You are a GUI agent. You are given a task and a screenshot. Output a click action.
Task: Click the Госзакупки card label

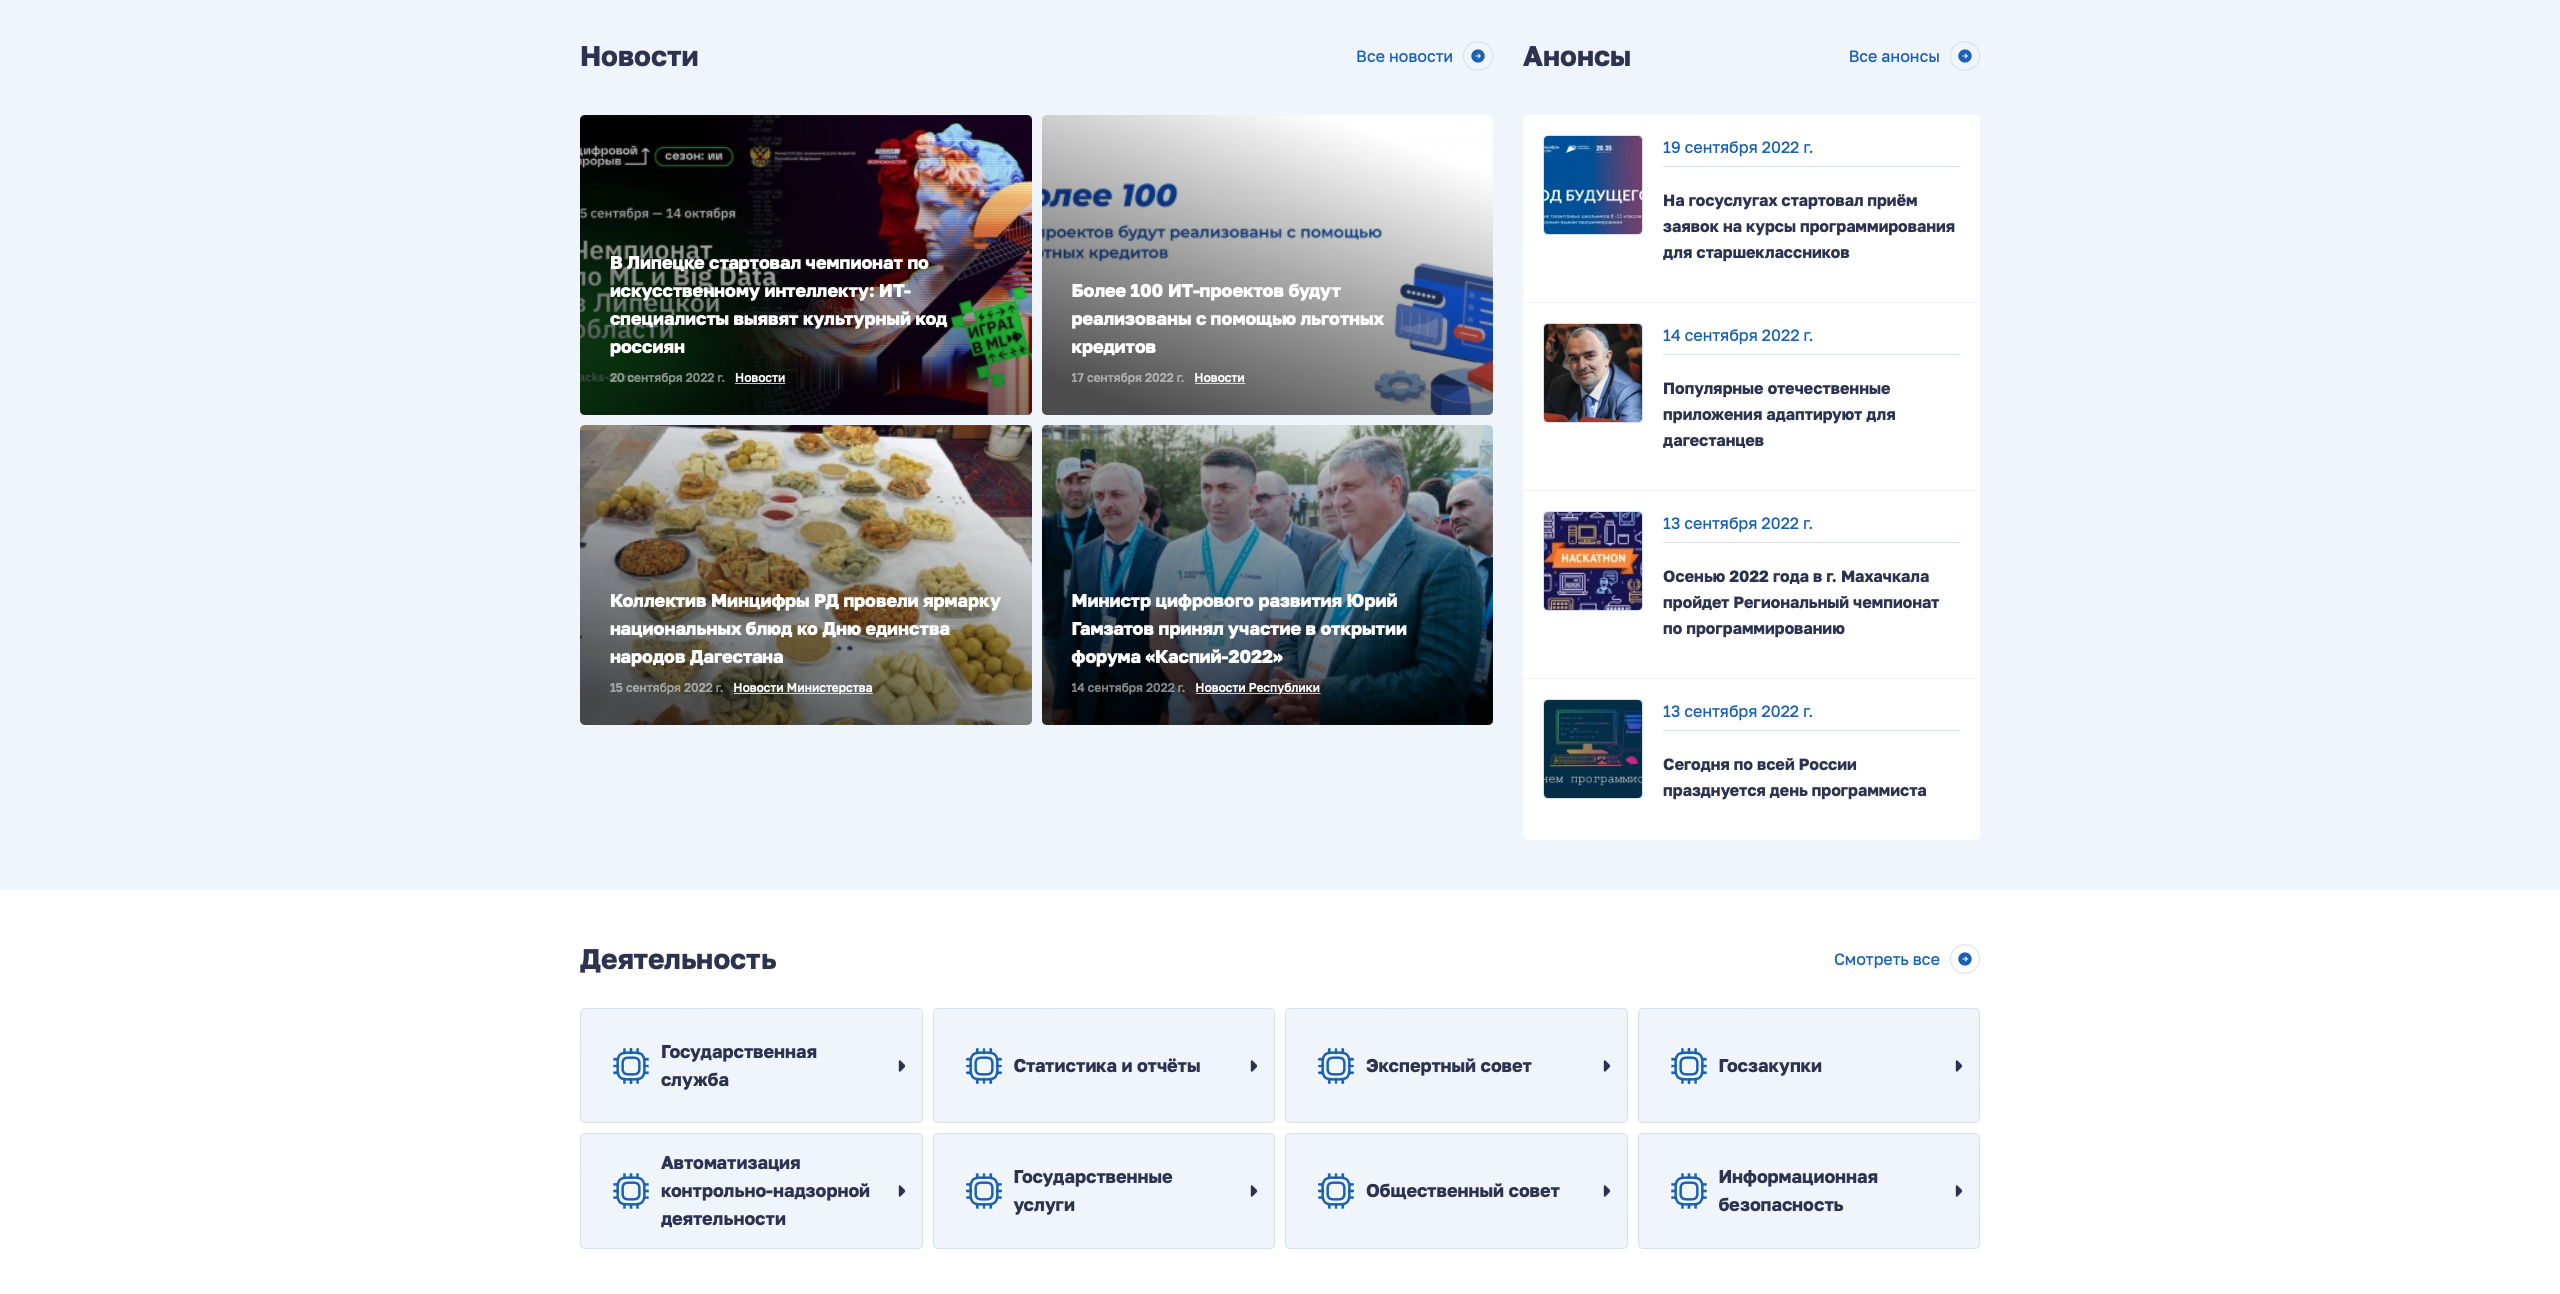[x=1770, y=1066]
